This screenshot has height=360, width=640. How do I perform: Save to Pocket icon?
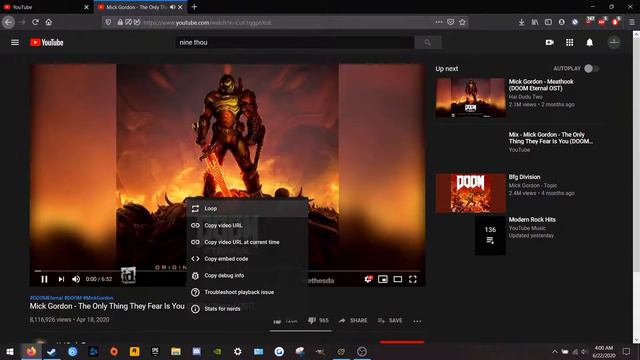(x=450, y=22)
